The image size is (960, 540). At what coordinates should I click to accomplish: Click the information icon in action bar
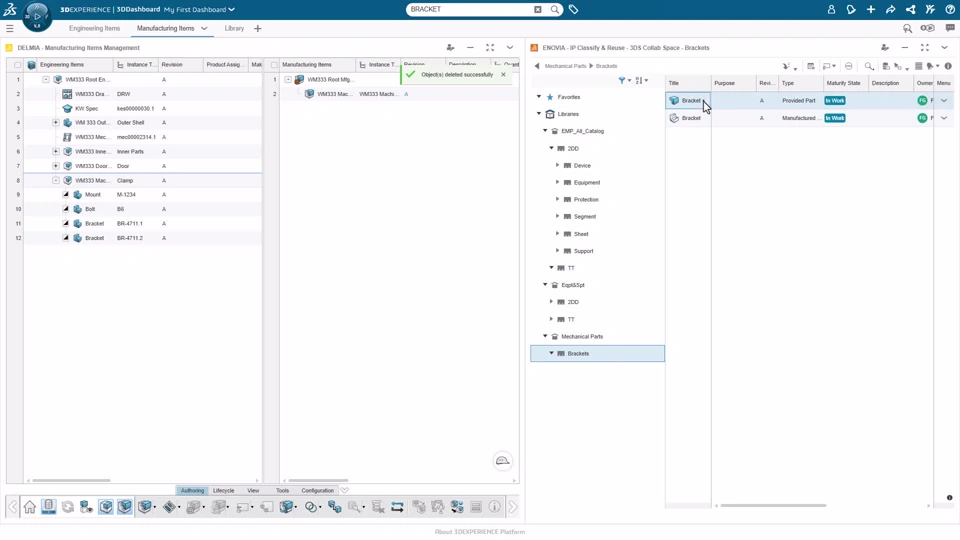coord(495,507)
